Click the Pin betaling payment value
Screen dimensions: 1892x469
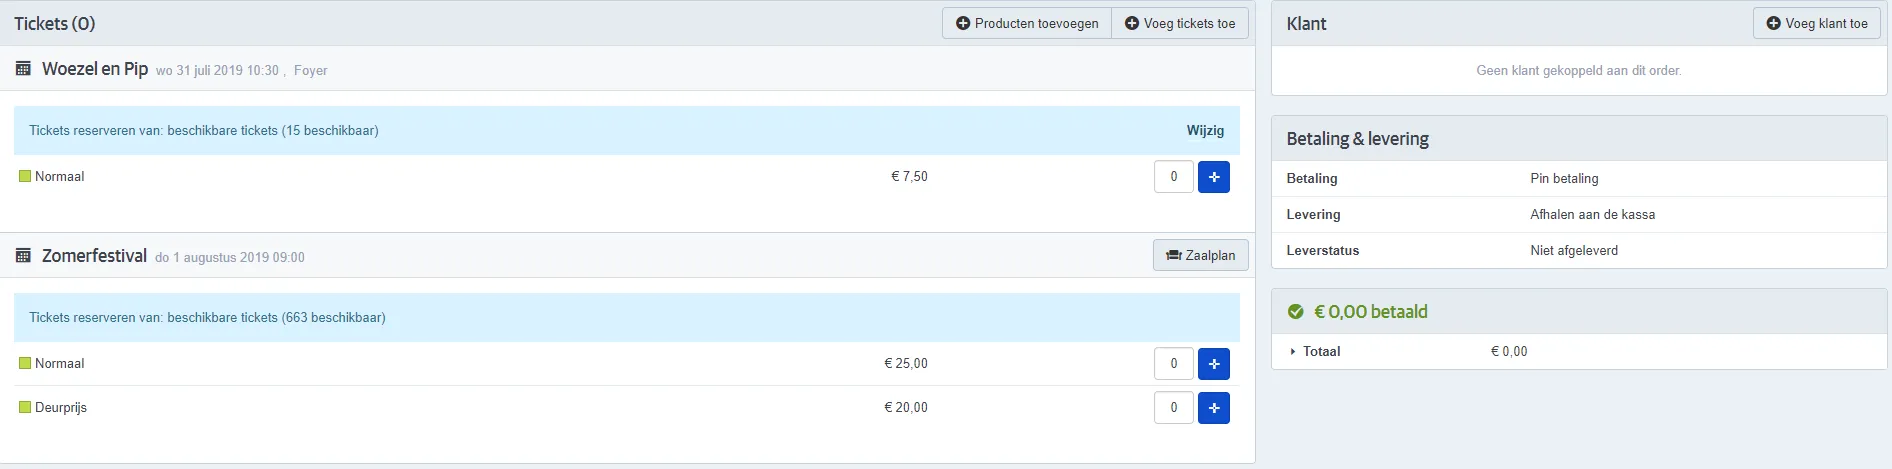point(1564,179)
